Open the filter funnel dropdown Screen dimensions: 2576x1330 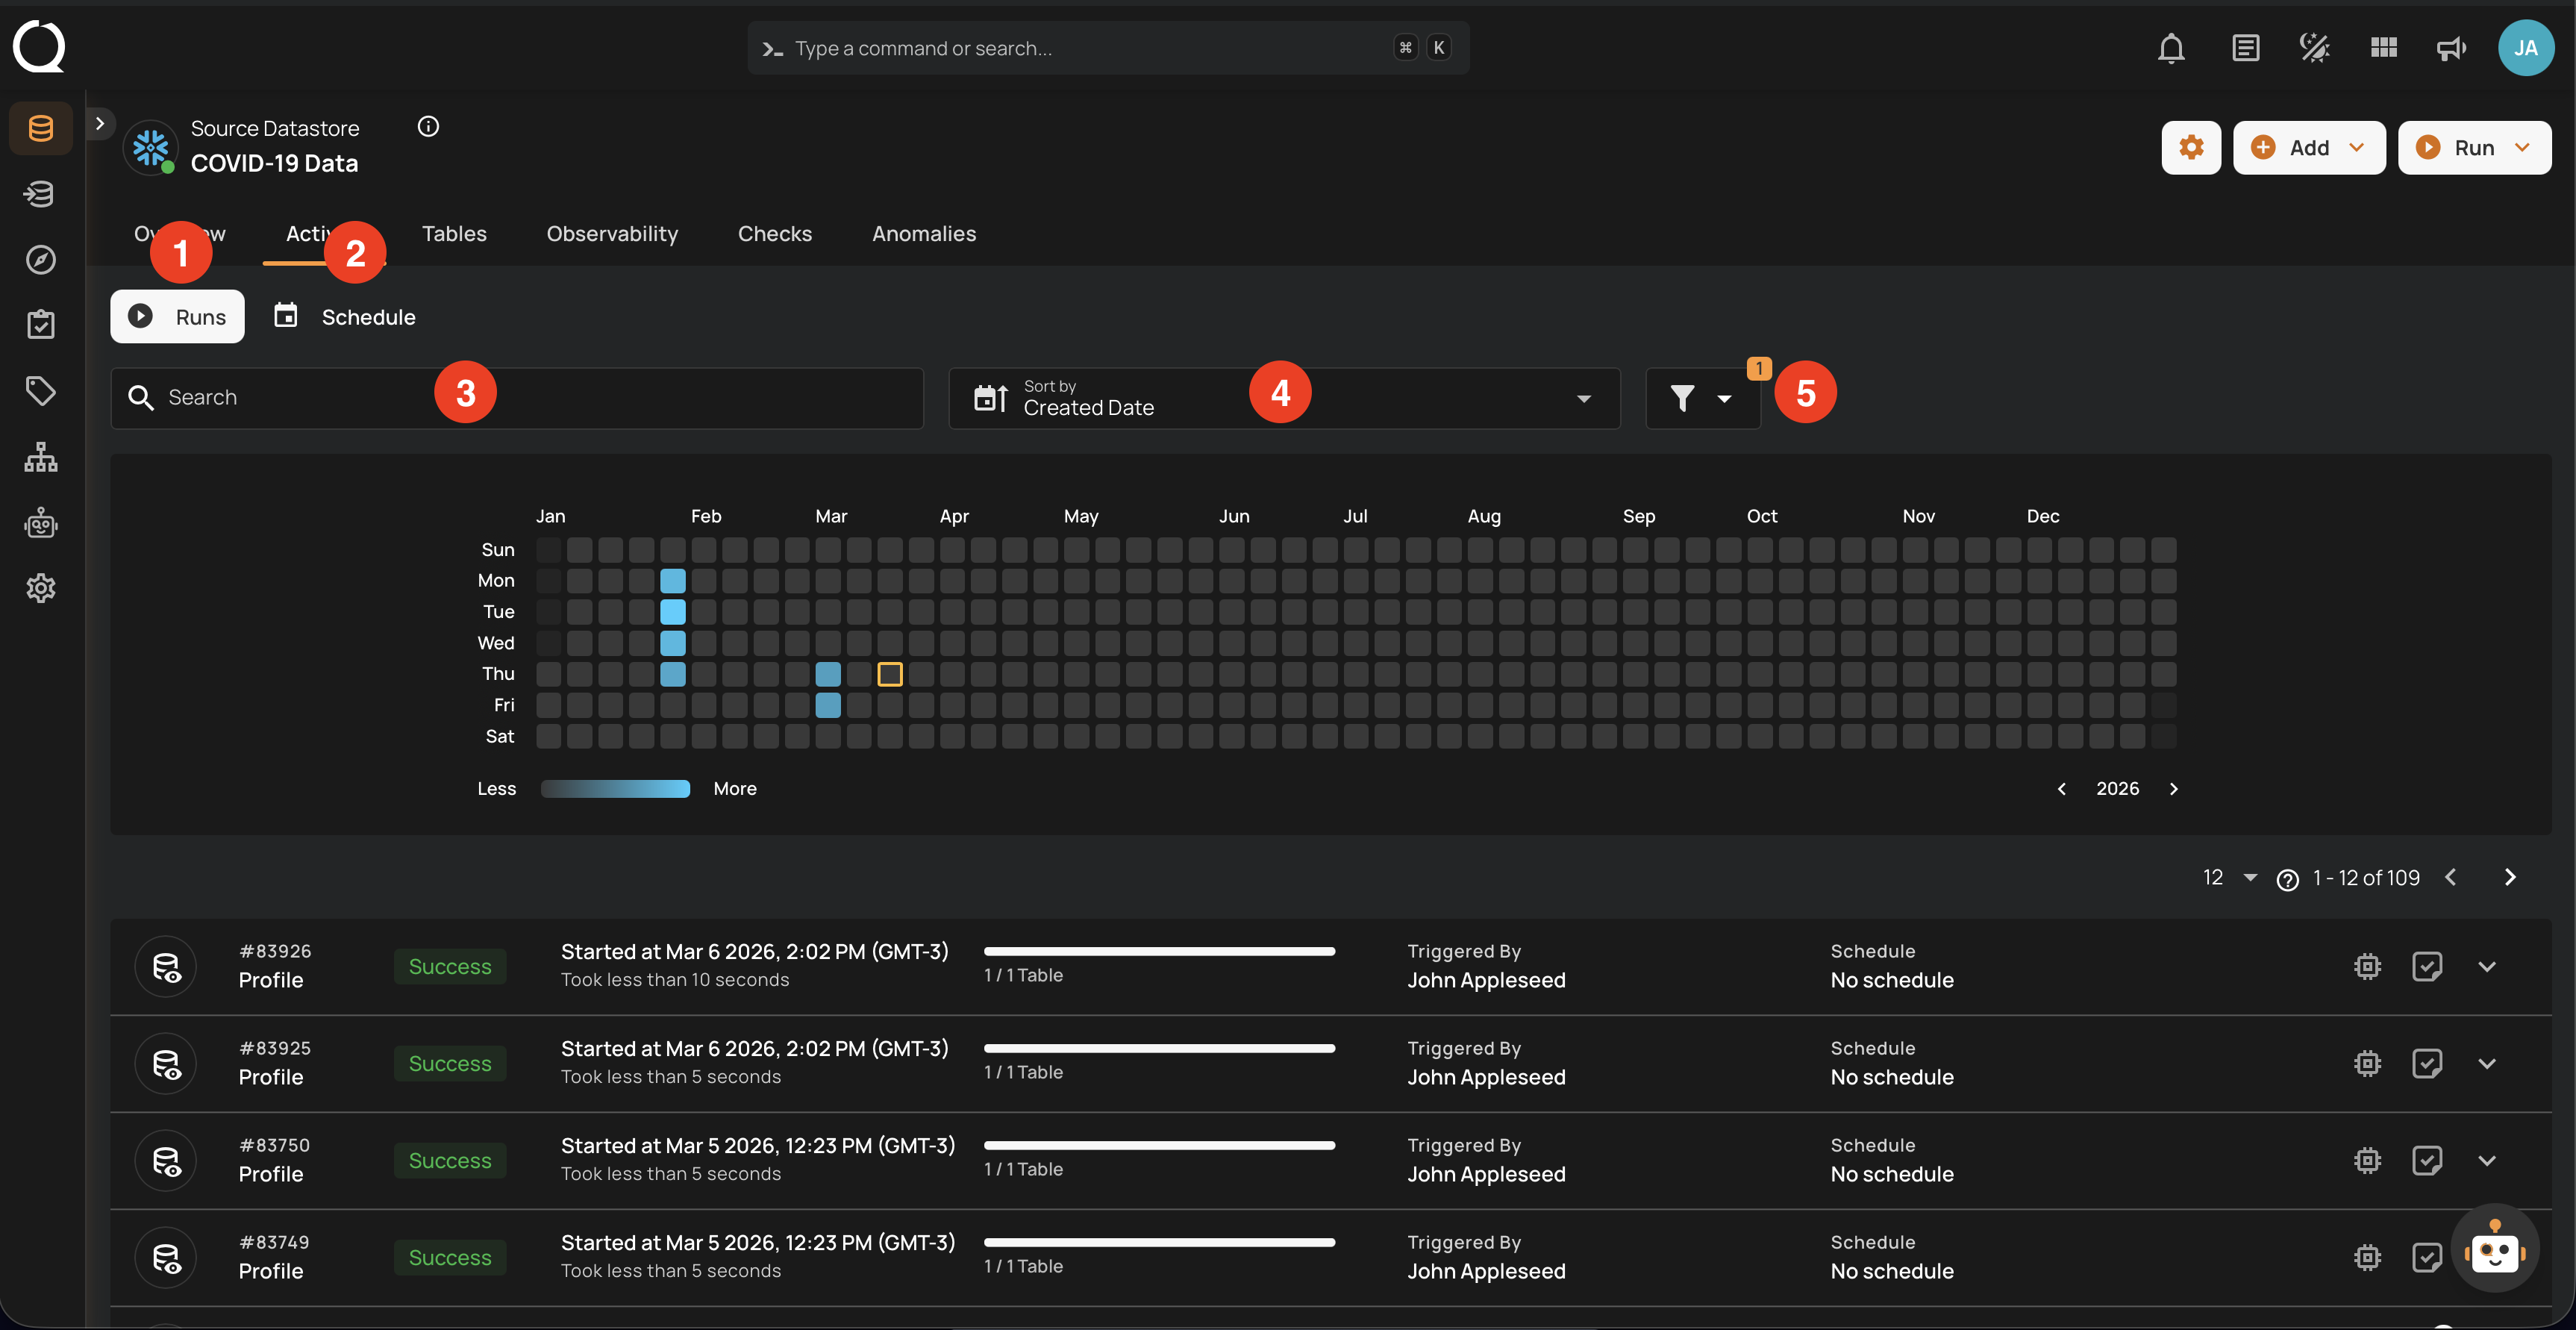1701,397
